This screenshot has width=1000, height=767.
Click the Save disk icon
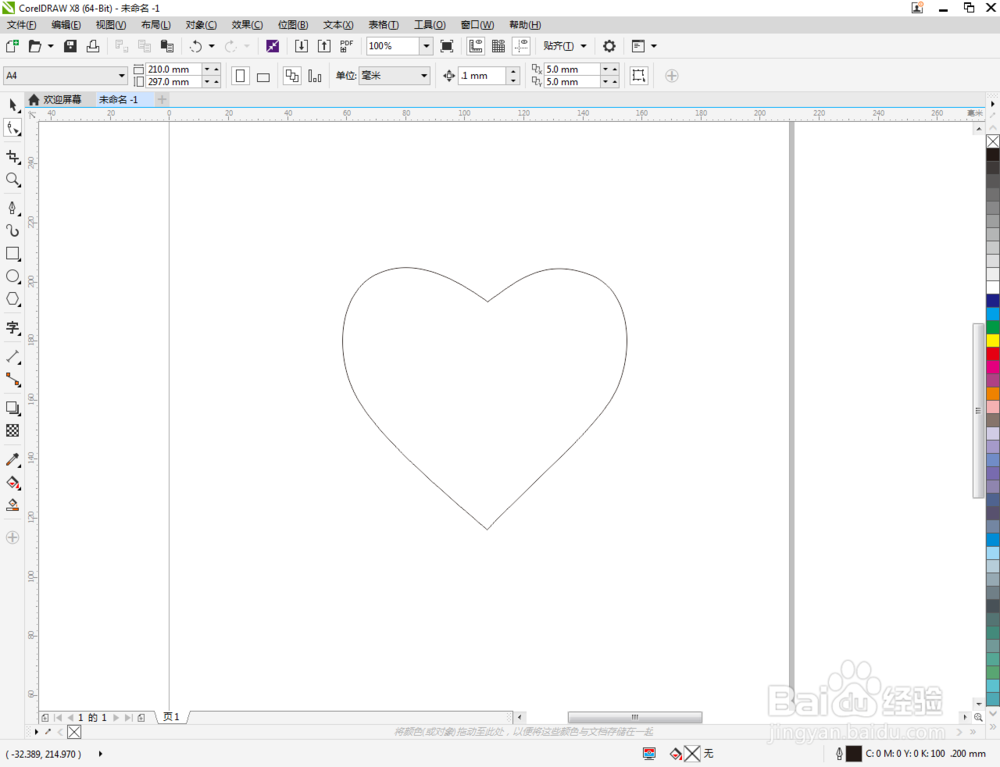[70, 46]
